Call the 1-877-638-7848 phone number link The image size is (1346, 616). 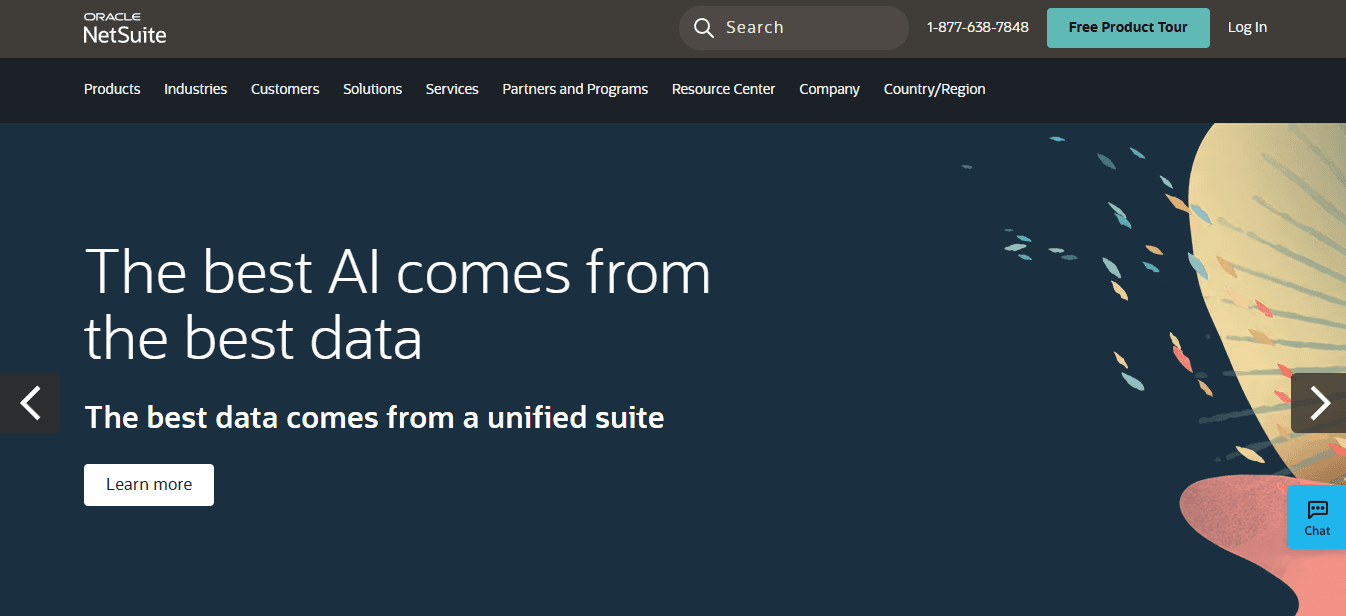(x=976, y=27)
